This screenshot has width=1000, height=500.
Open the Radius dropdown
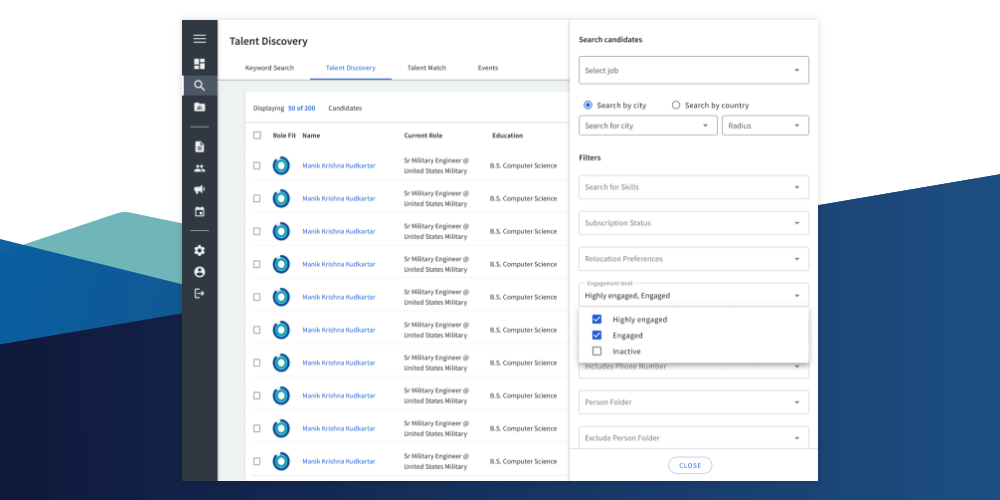point(765,126)
